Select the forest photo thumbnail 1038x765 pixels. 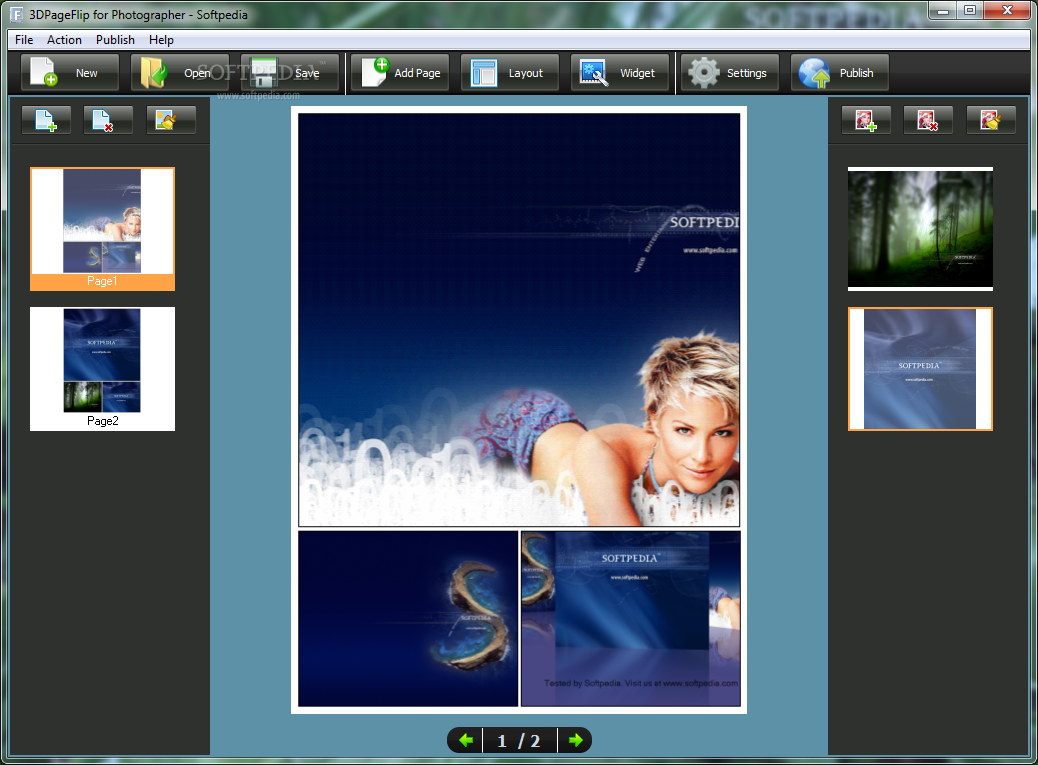tap(920, 229)
